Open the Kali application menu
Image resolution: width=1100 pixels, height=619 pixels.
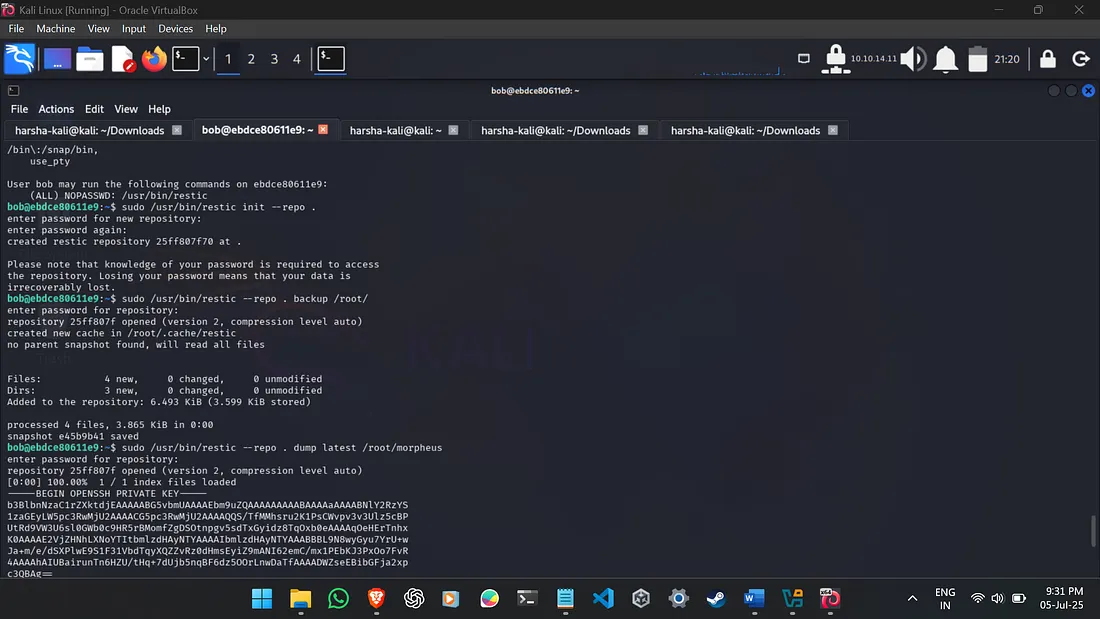tap(20, 58)
